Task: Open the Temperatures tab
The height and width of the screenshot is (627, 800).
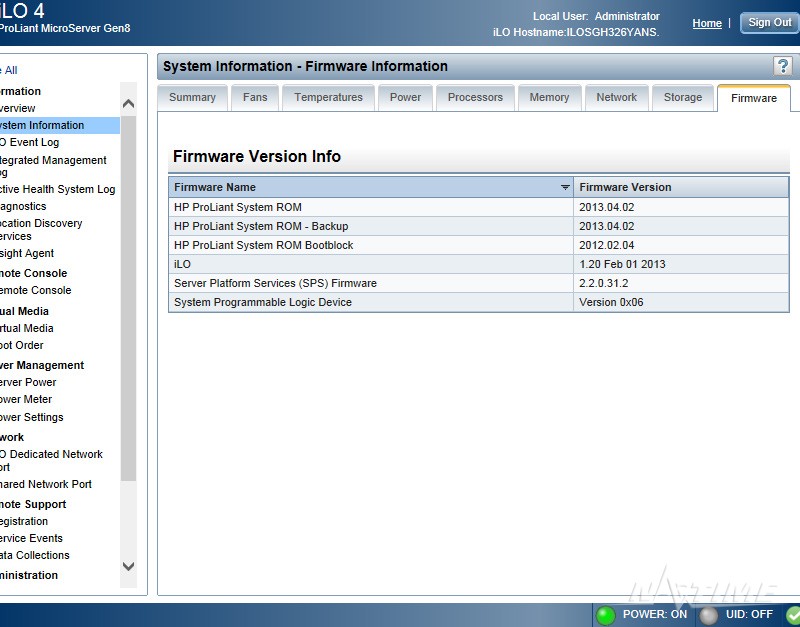Action: point(328,97)
